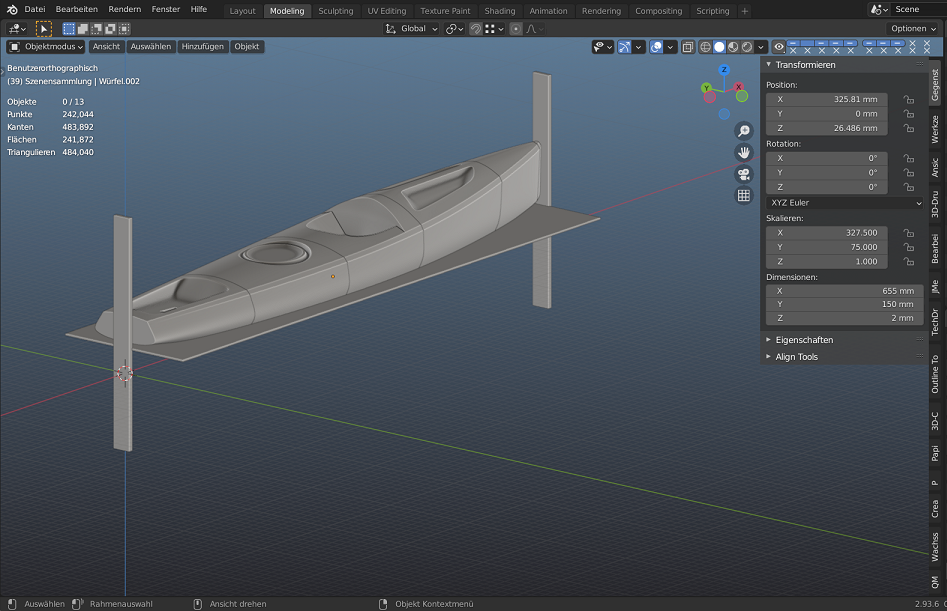Click the Blender logo icon
The width and height of the screenshot is (947, 611).
(x=11, y=9)
